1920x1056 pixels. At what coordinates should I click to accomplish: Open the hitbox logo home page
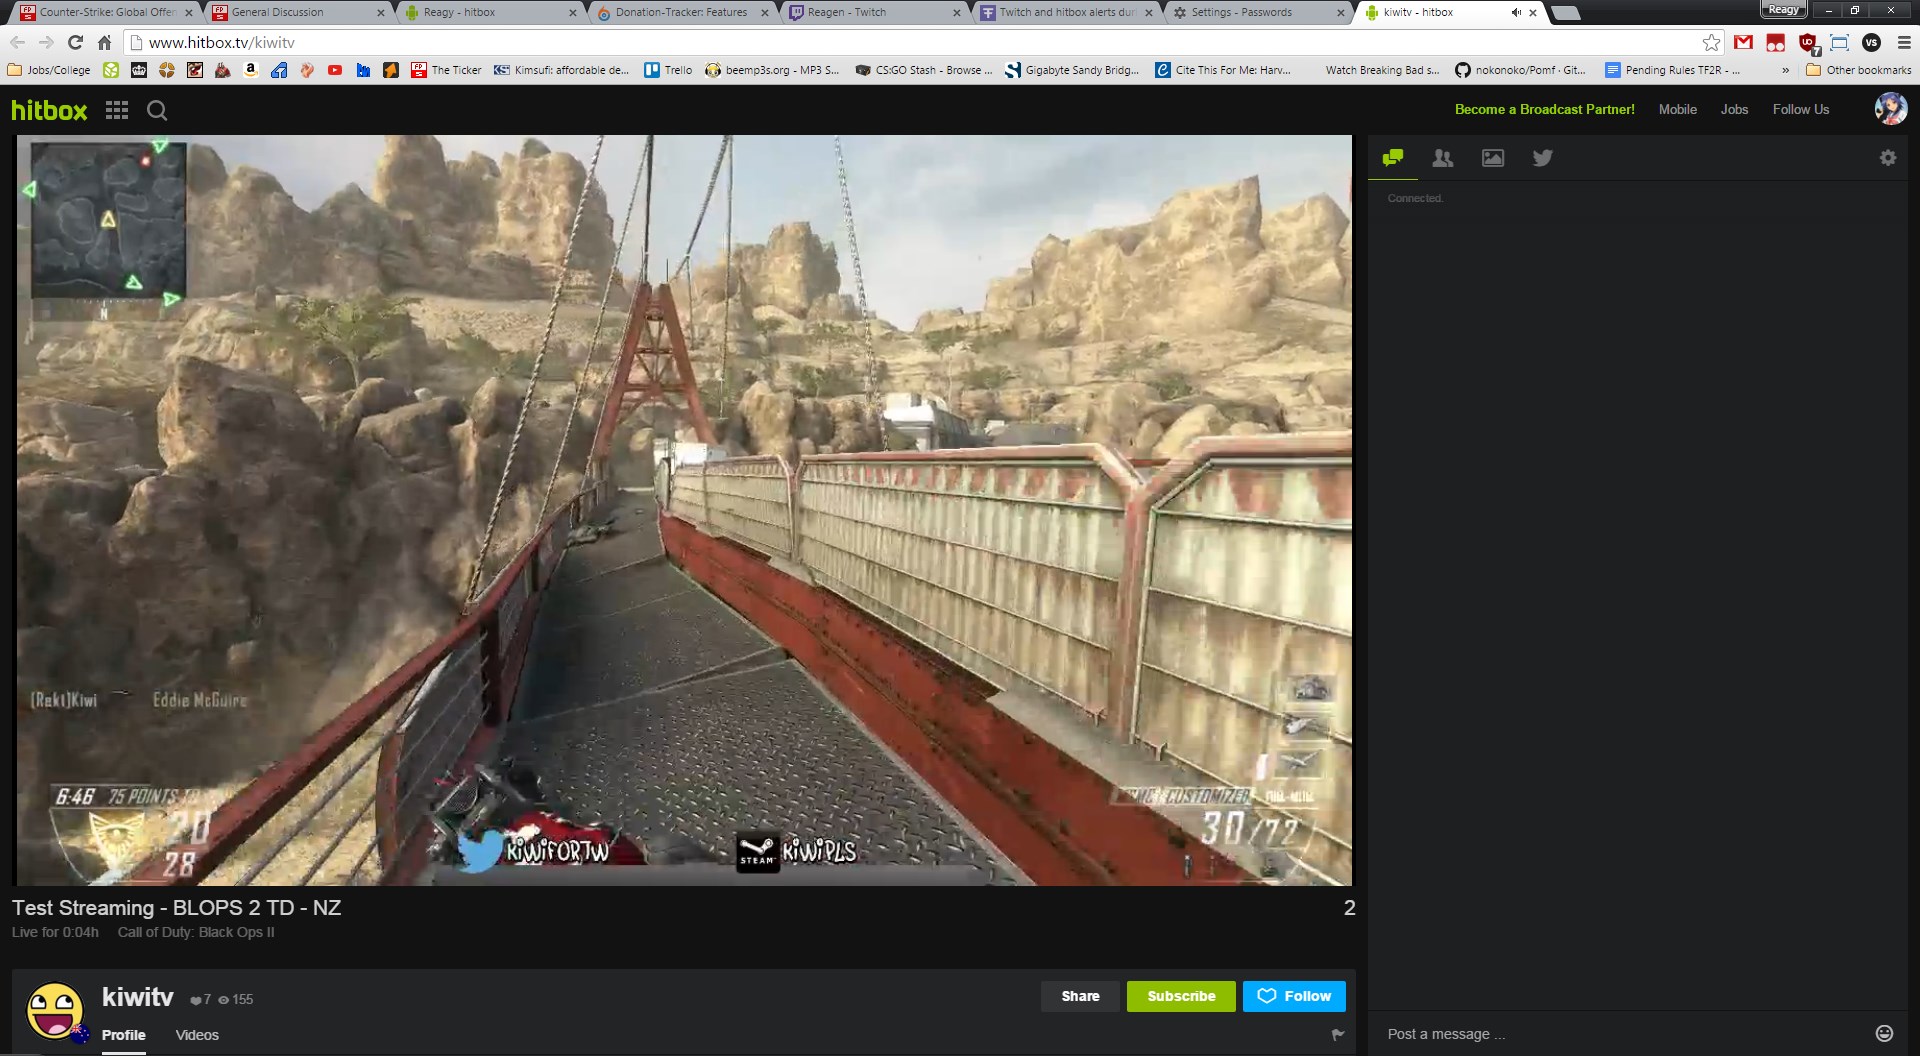coord(49,110)
